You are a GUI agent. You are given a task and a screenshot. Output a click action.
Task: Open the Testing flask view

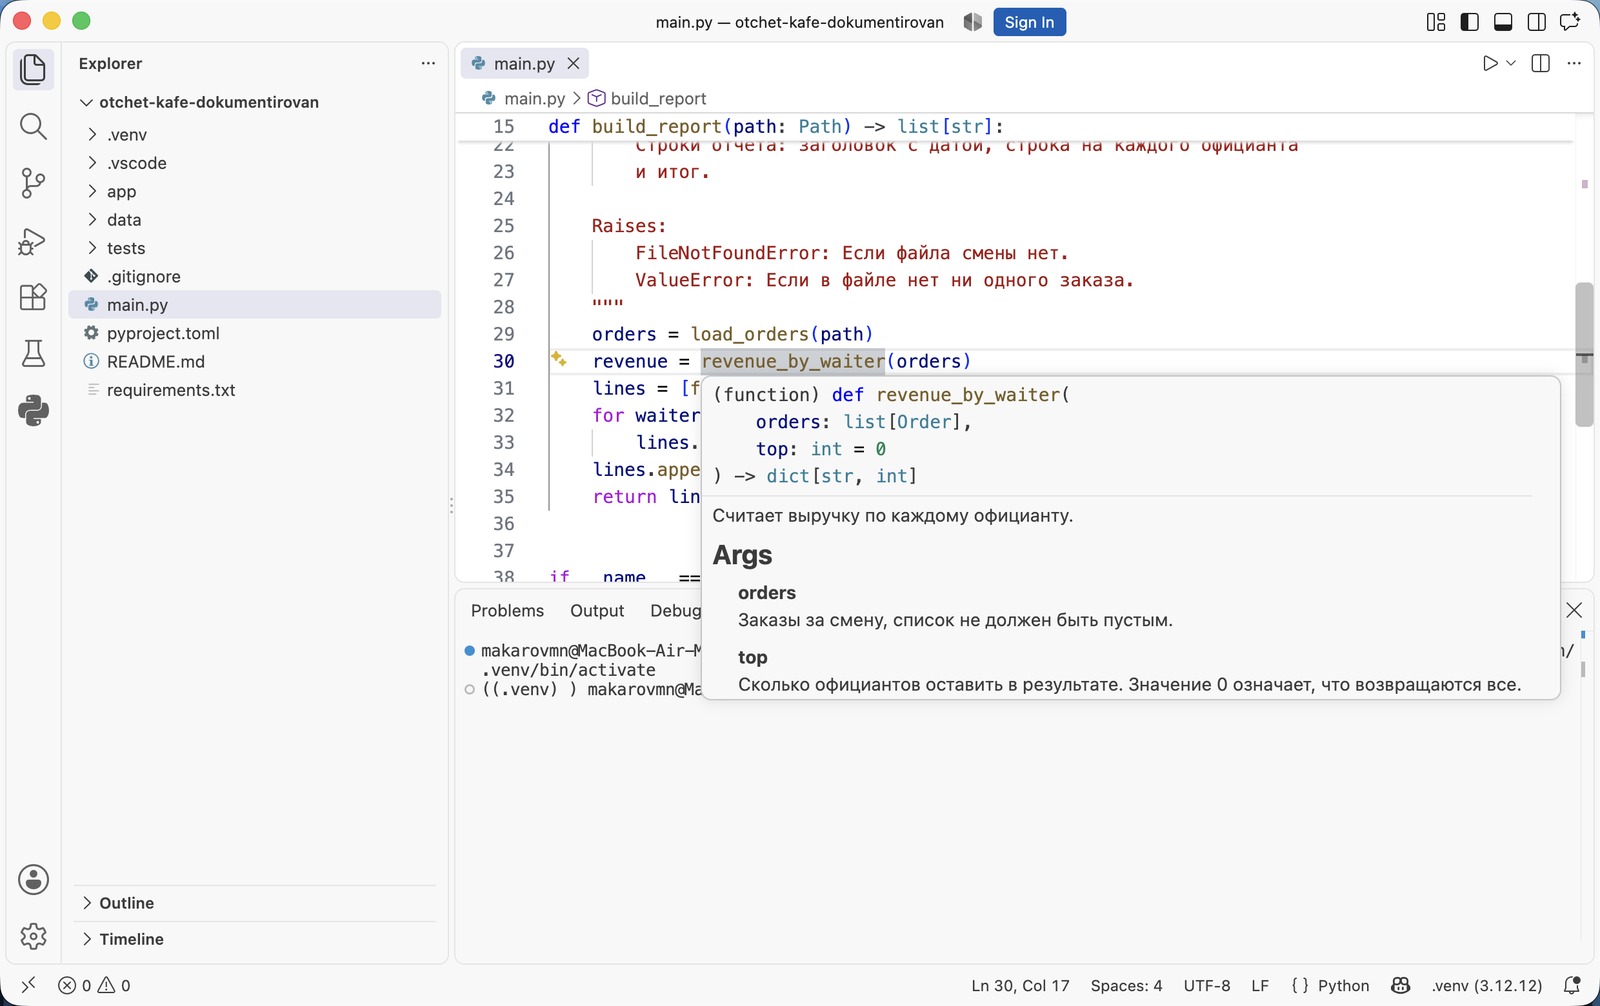click(x=33, y=353)
